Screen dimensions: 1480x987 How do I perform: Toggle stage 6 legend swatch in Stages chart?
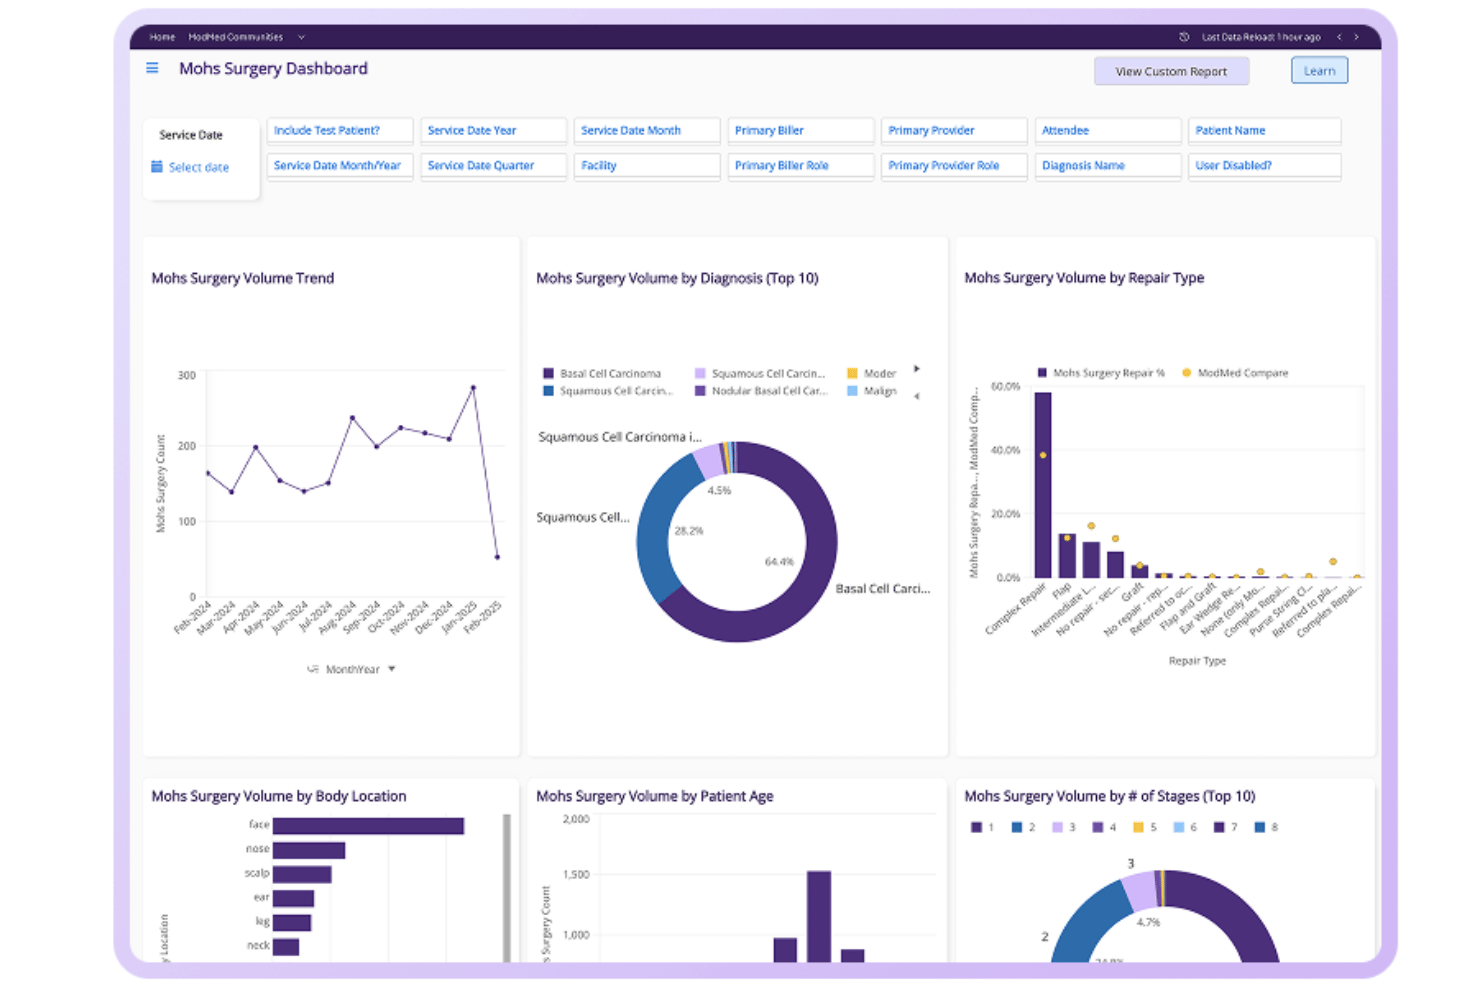(1179, 827)
